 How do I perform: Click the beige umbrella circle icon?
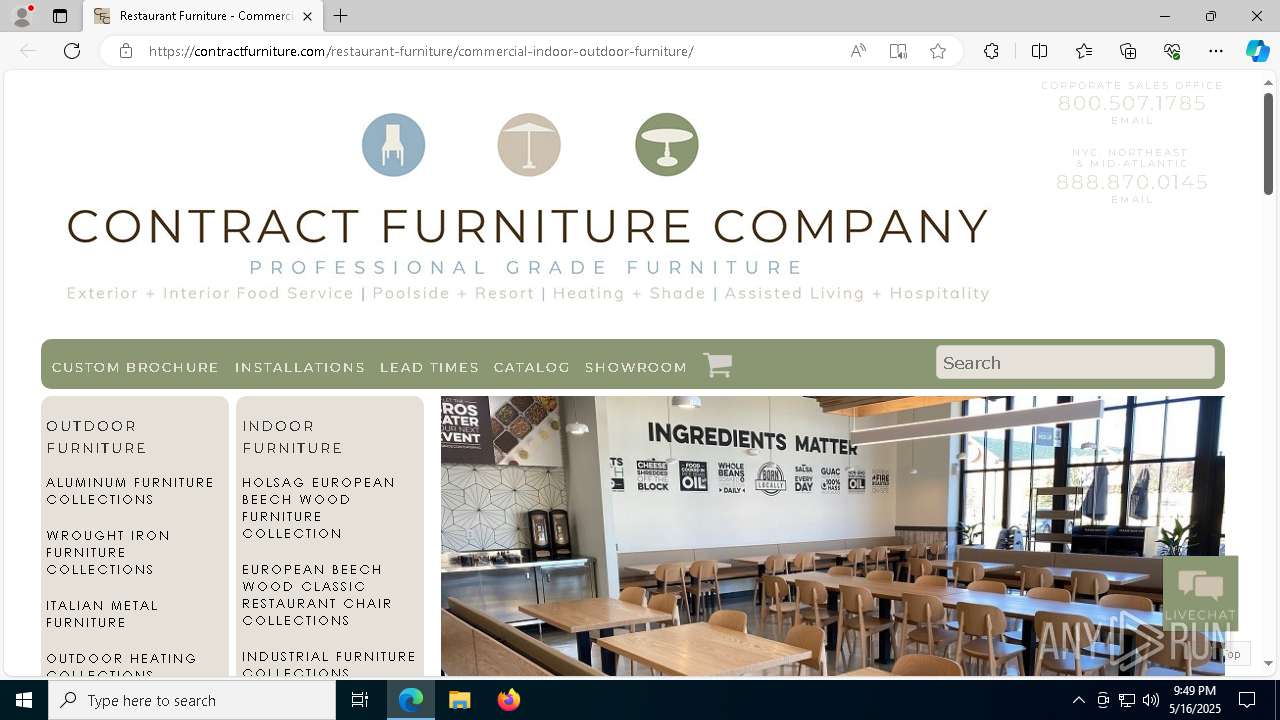click(x=529, y=145)
